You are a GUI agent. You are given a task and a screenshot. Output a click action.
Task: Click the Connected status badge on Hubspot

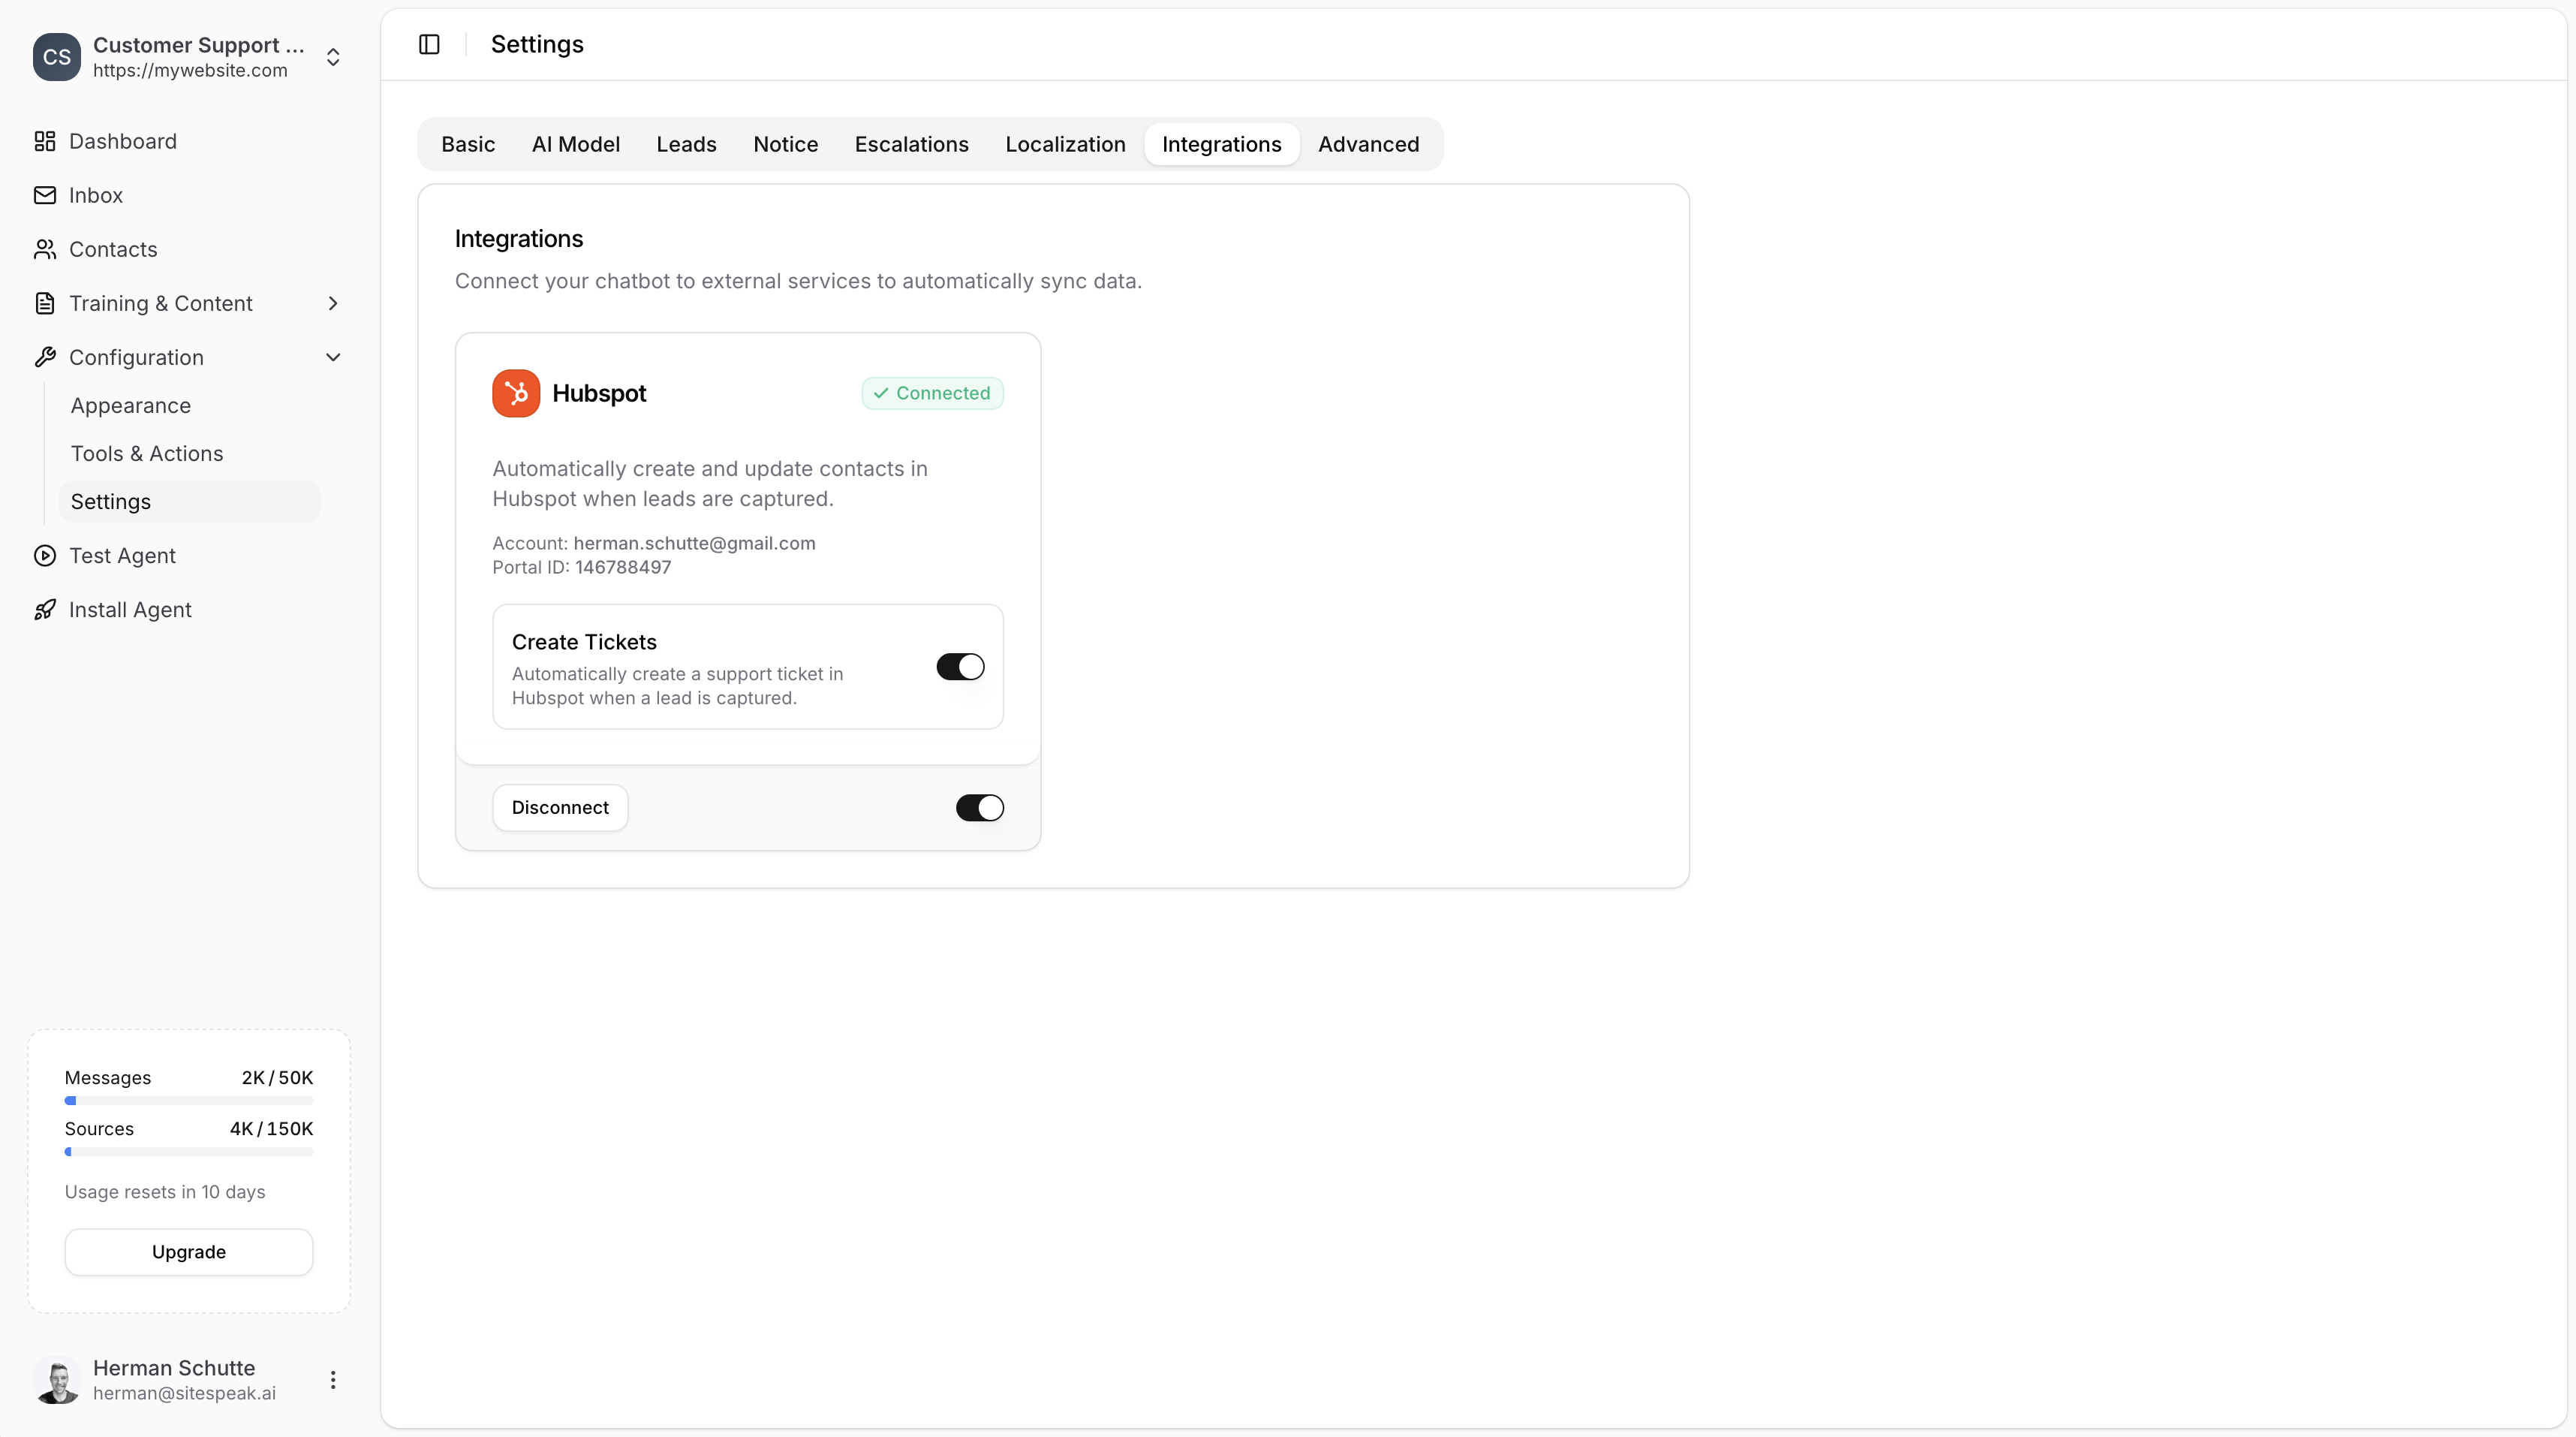point(931,393)
